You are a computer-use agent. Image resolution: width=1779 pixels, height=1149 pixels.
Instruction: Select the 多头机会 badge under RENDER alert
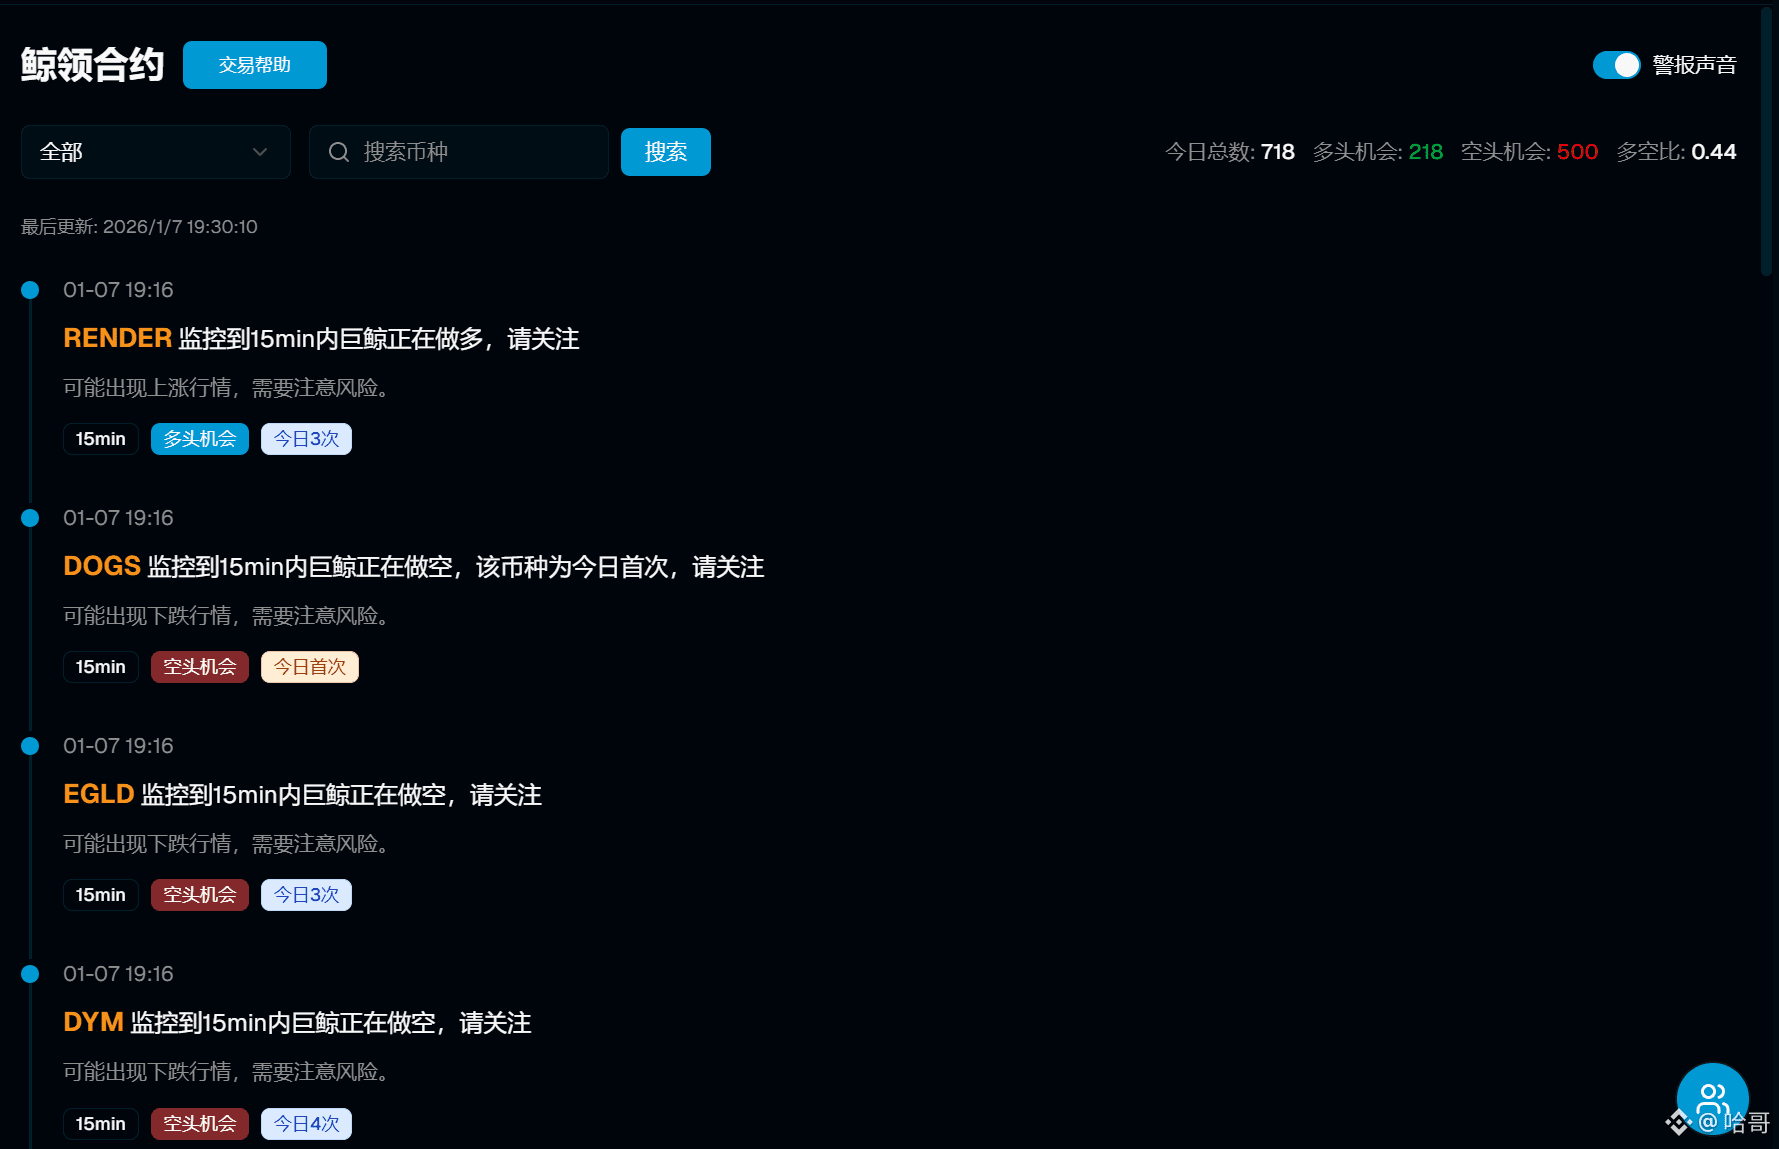199,438
